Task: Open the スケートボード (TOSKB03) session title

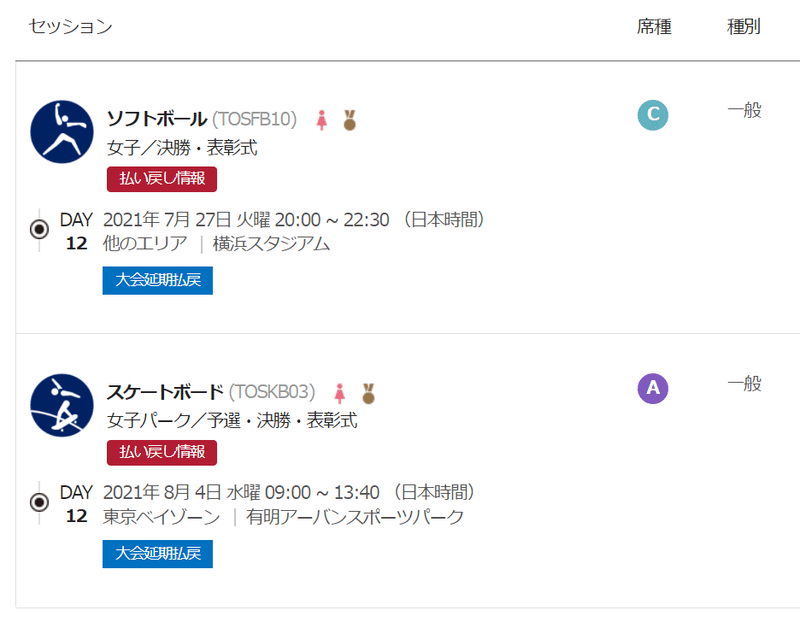Action: click(211, 392)
